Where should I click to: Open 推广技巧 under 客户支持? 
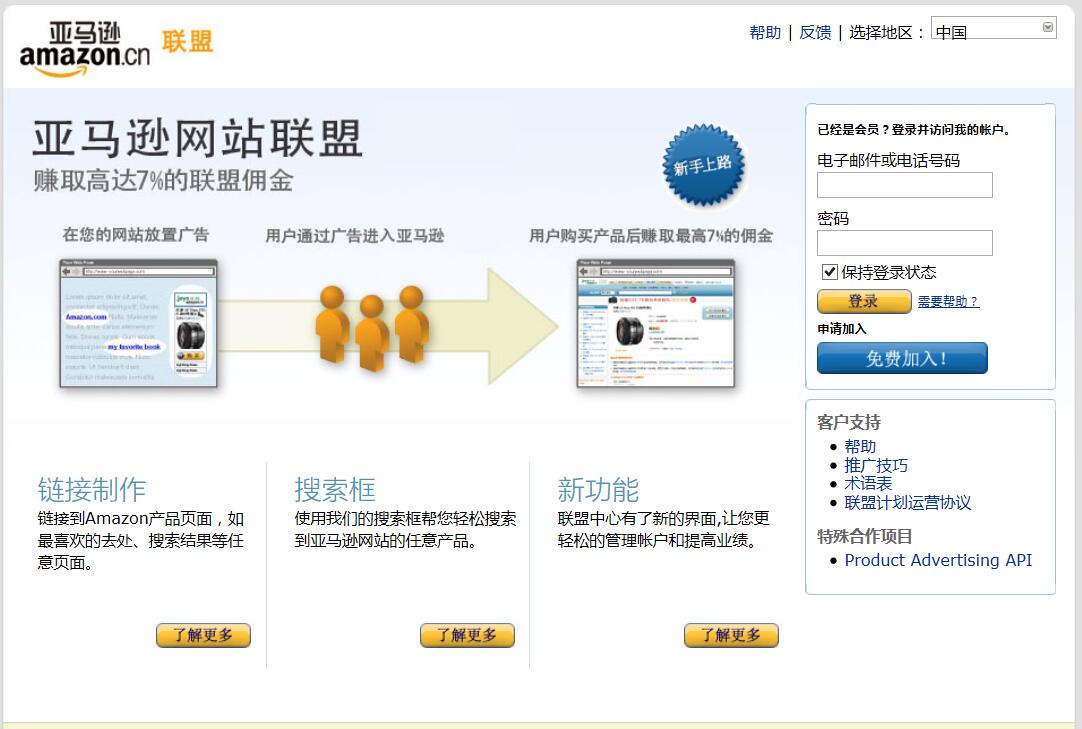pos(876,465)
